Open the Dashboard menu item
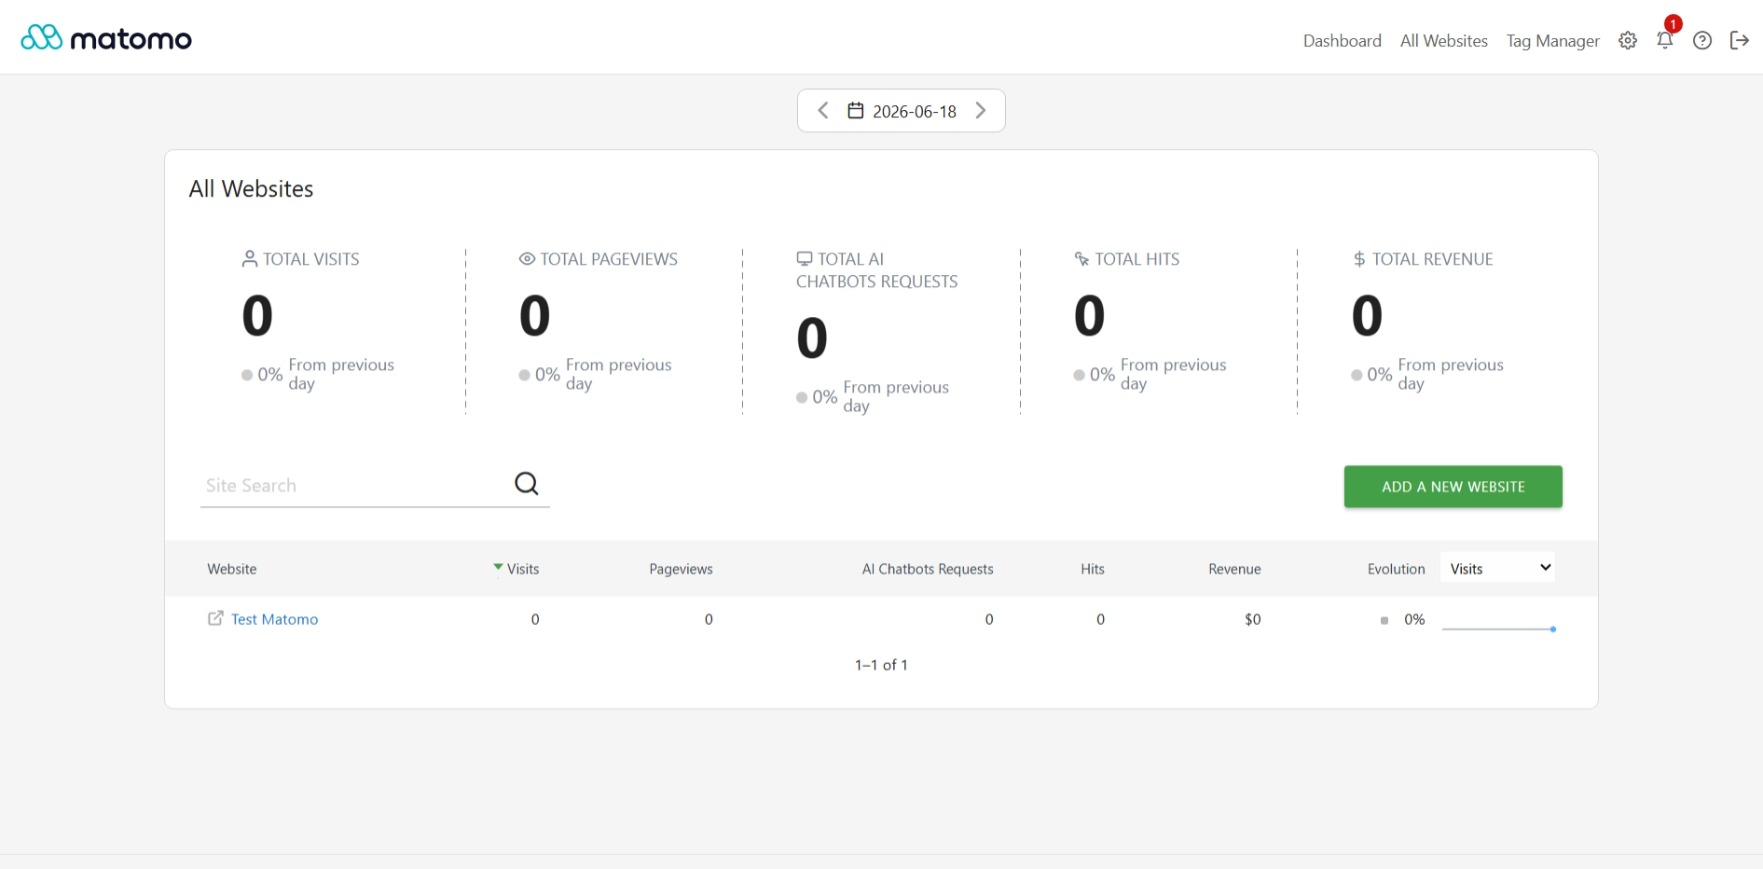The height and width of the screenshot is (869, 1763). [x=1342, y=41]
